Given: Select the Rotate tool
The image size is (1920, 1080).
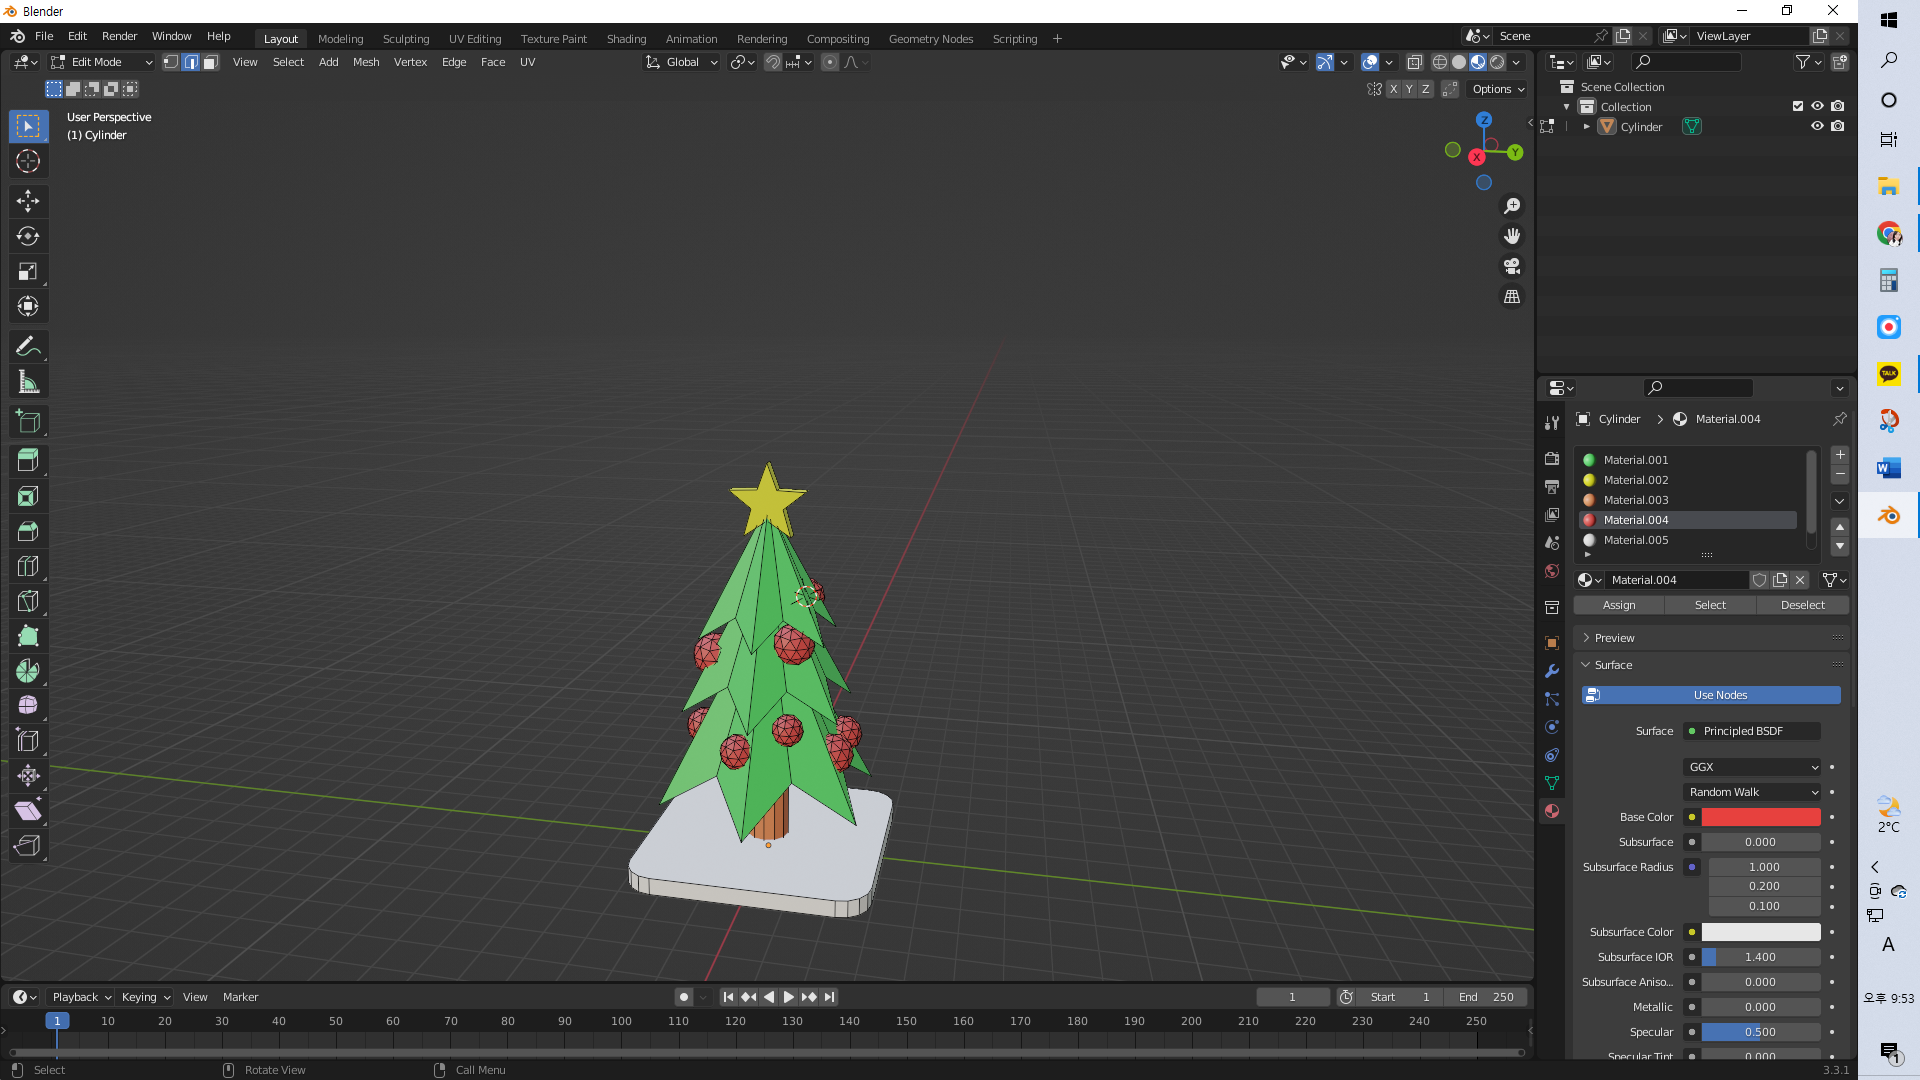Looking at the screenshot, I should coord(28,236).
